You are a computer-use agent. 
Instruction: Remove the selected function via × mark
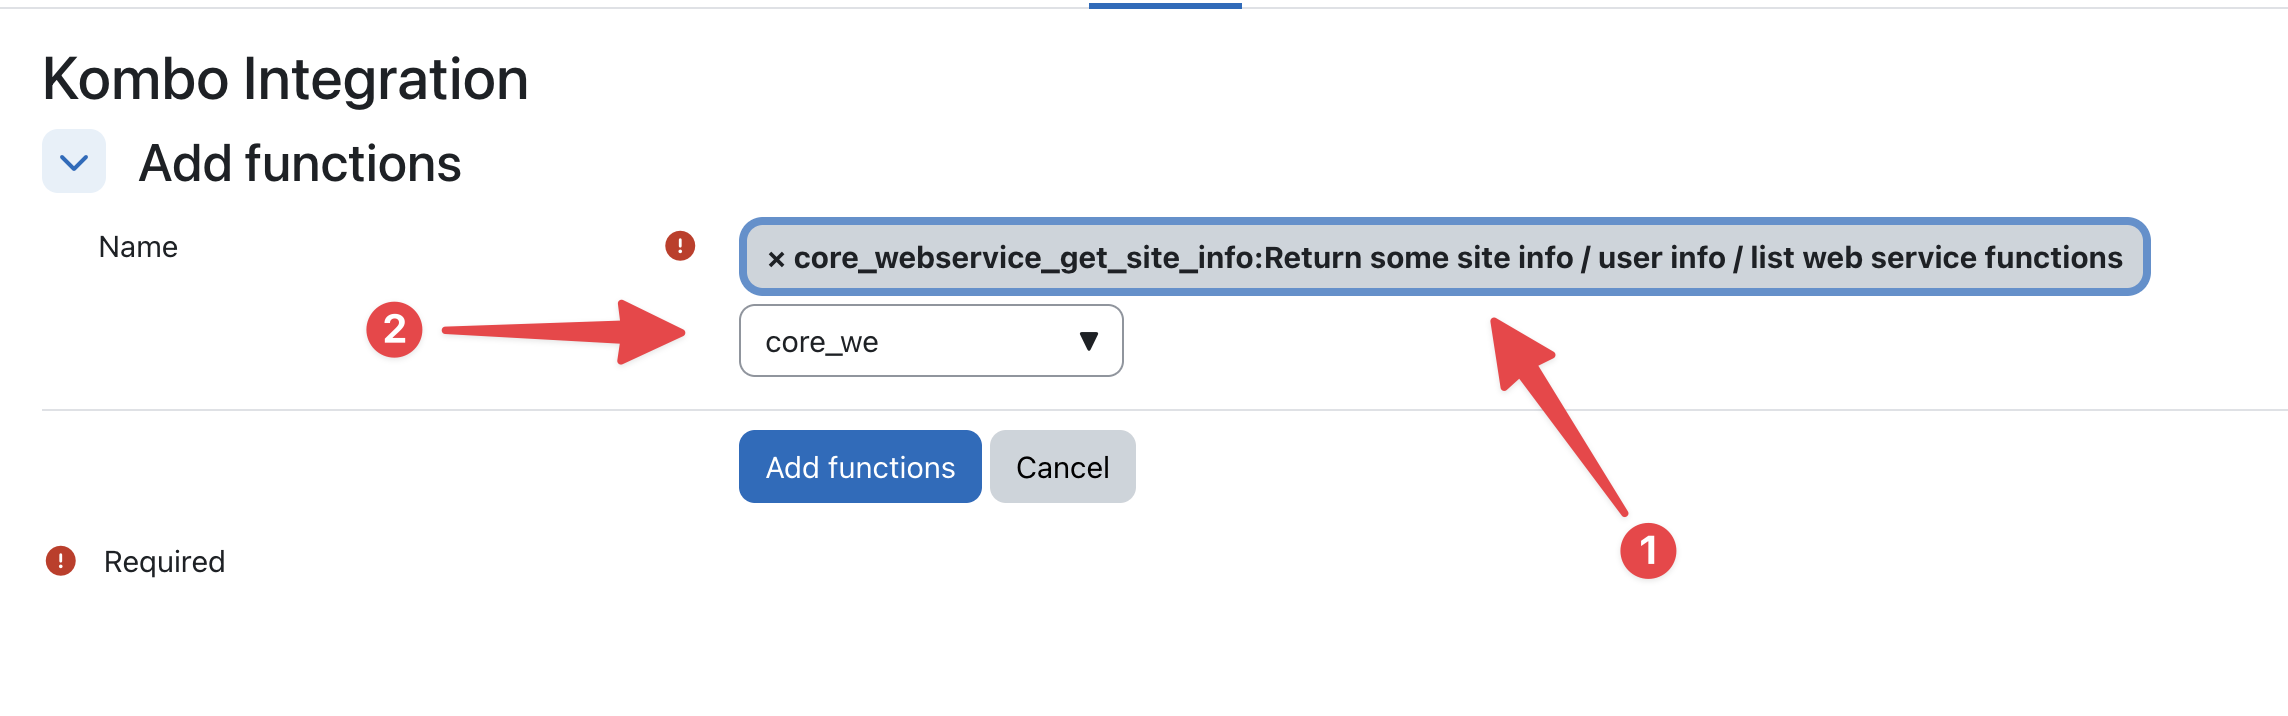coord(776,259)
